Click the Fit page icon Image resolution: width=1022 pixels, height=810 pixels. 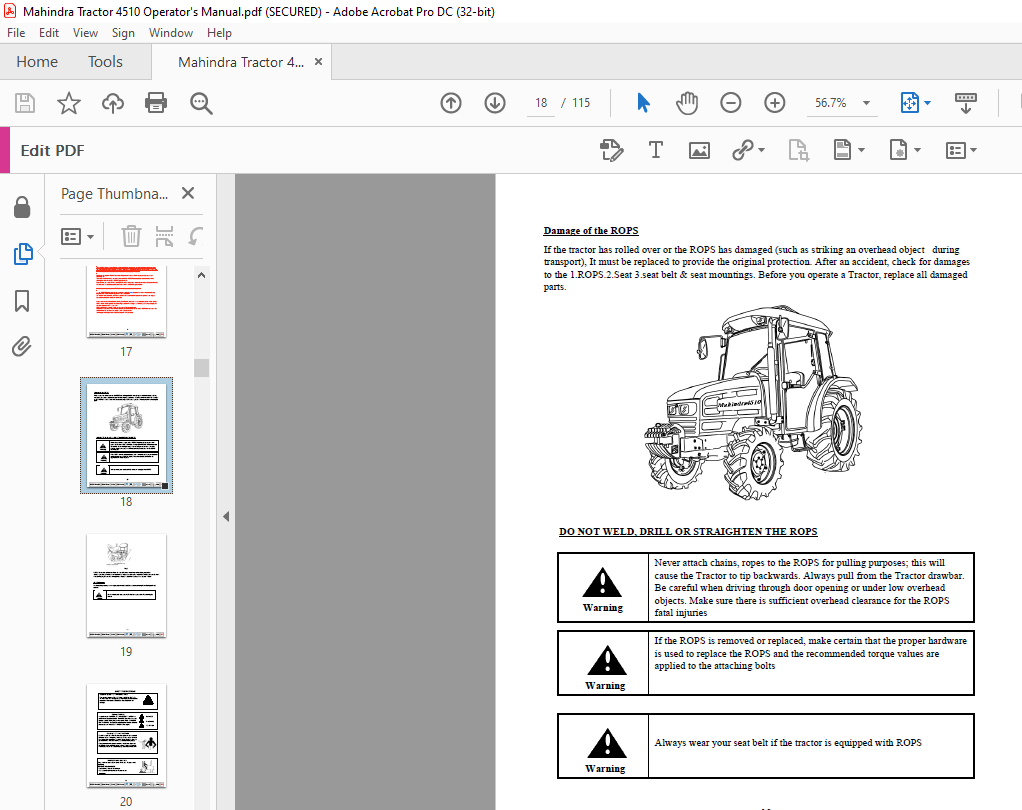coord(909,103)
